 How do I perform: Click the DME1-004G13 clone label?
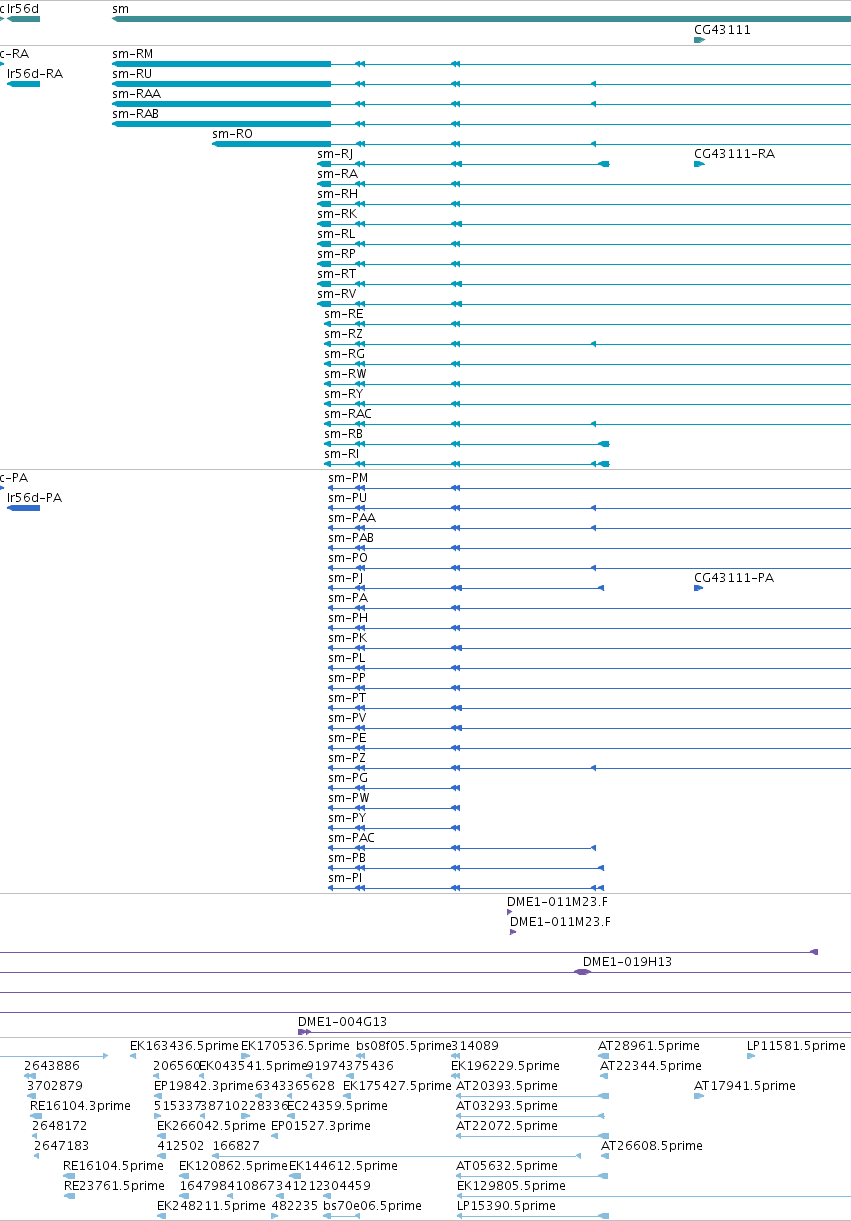(342, 1022)
